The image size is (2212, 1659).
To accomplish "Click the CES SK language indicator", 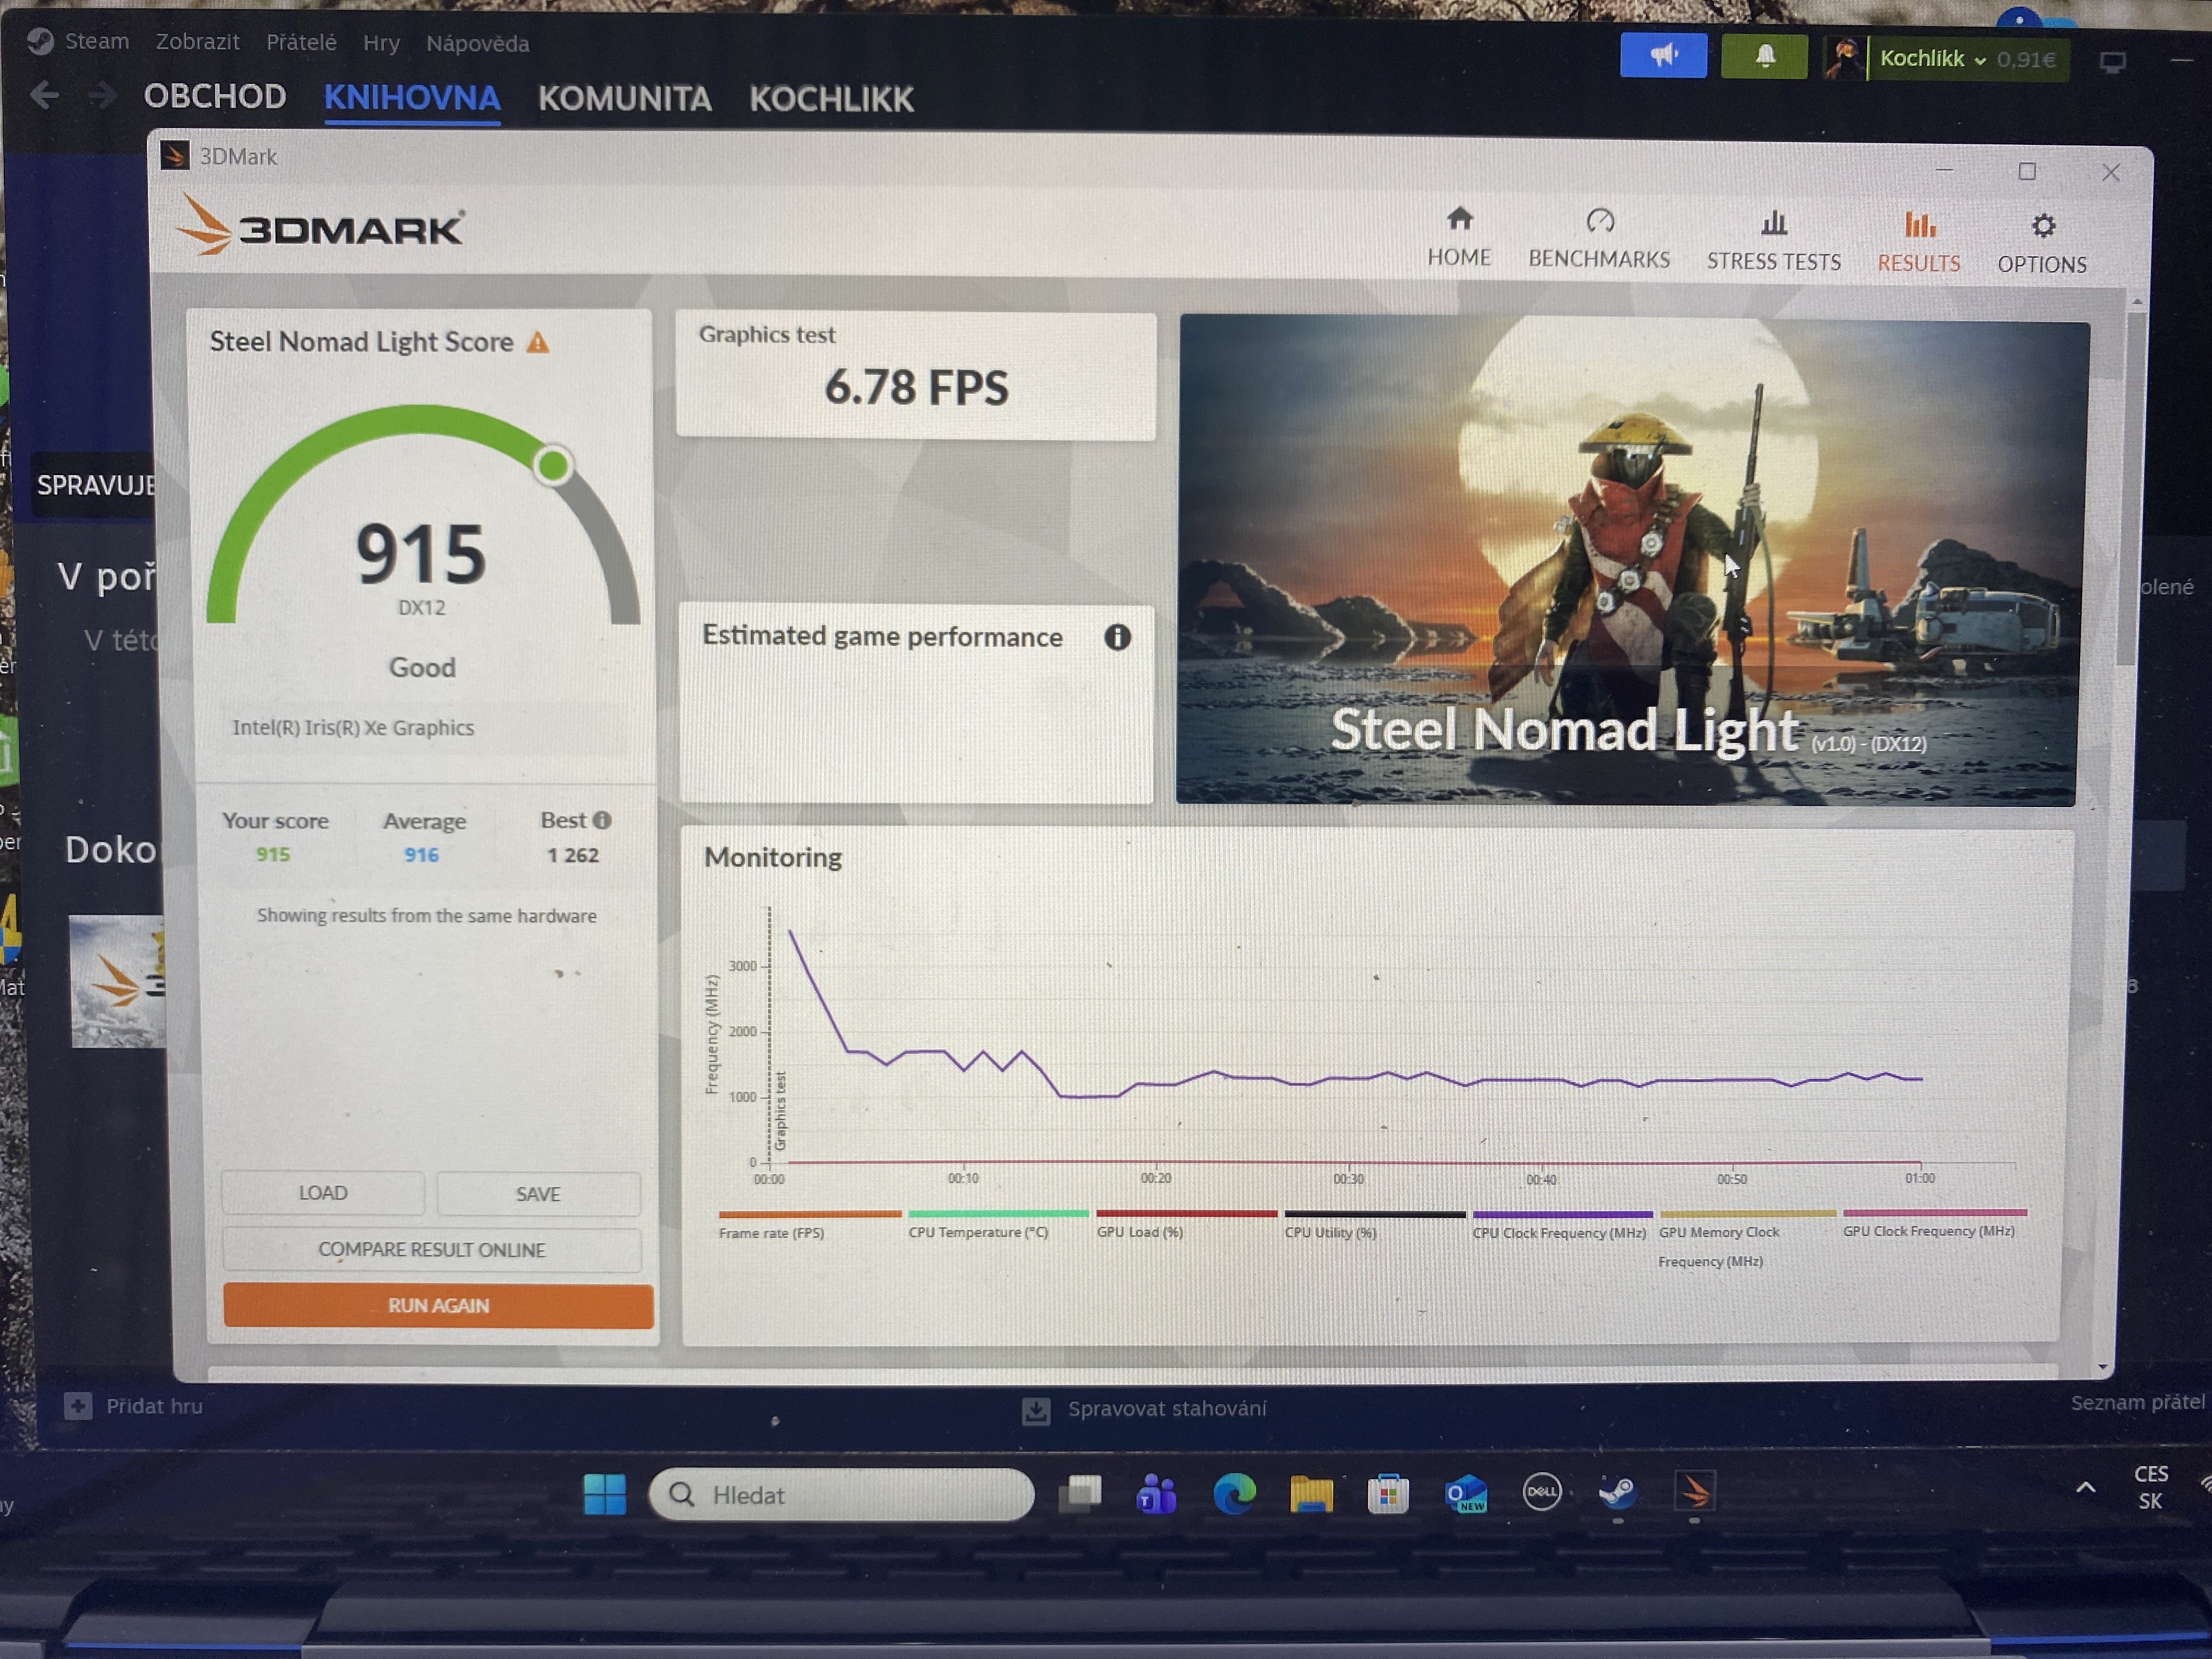I will pyautogui.click(x=2151, y=1487).
